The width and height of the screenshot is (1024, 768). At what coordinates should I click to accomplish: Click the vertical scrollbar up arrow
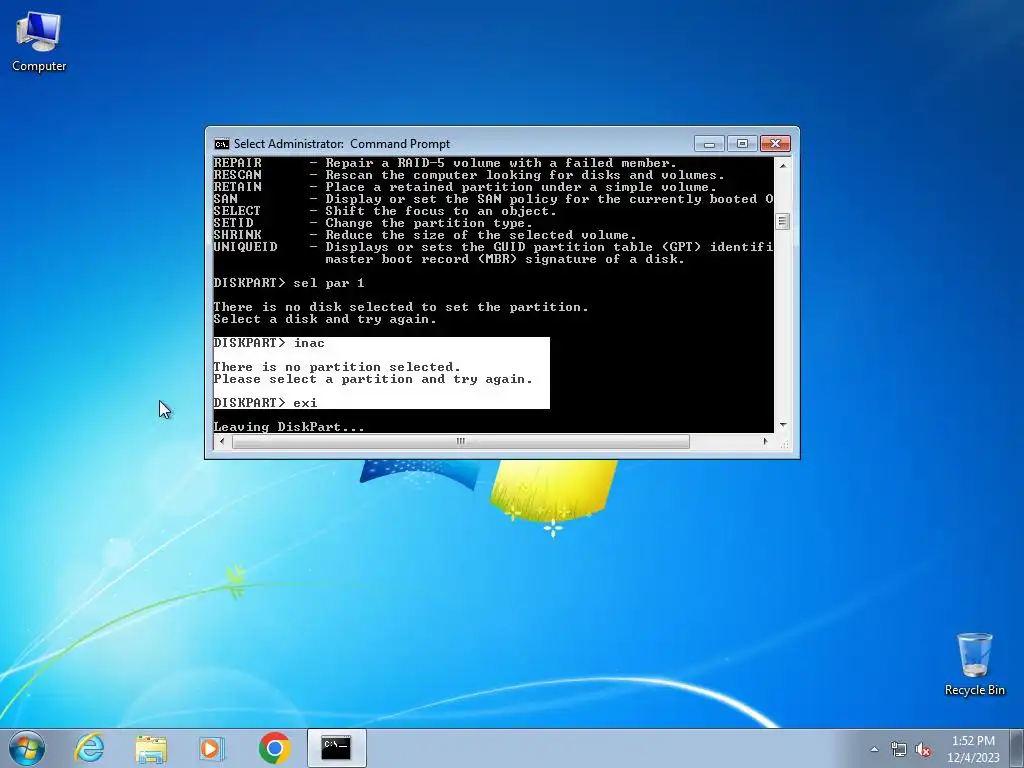(x=782, y=166)
